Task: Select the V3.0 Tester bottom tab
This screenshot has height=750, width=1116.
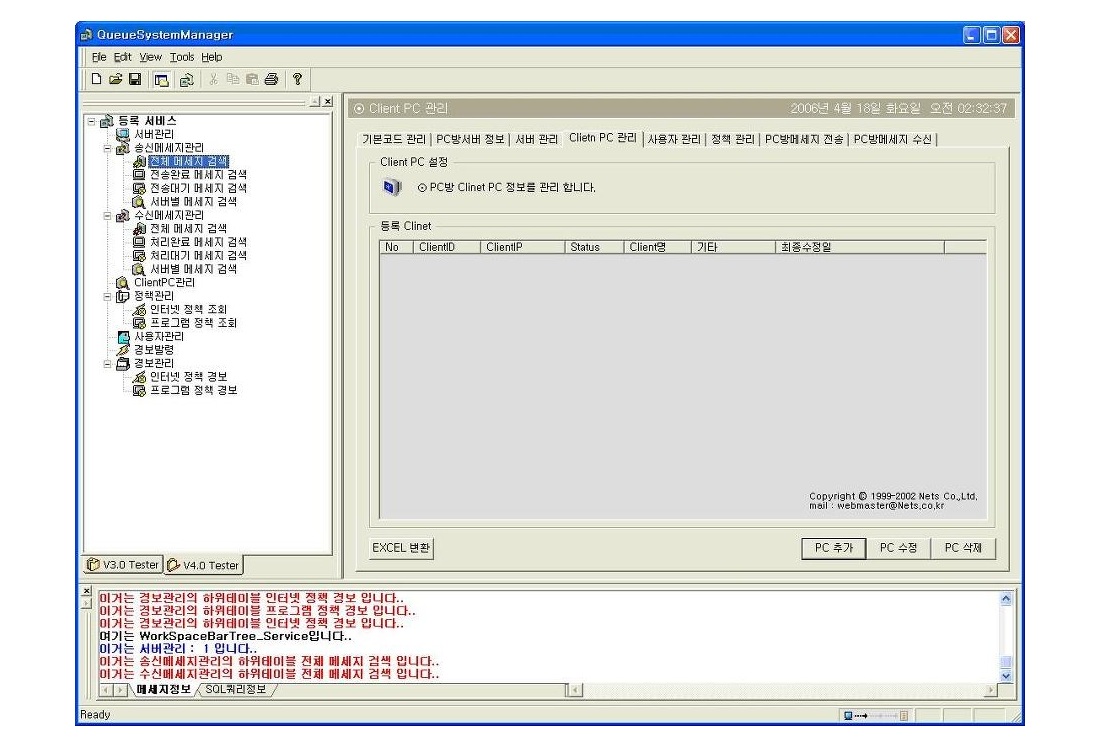Action: (x=123, y=565)
